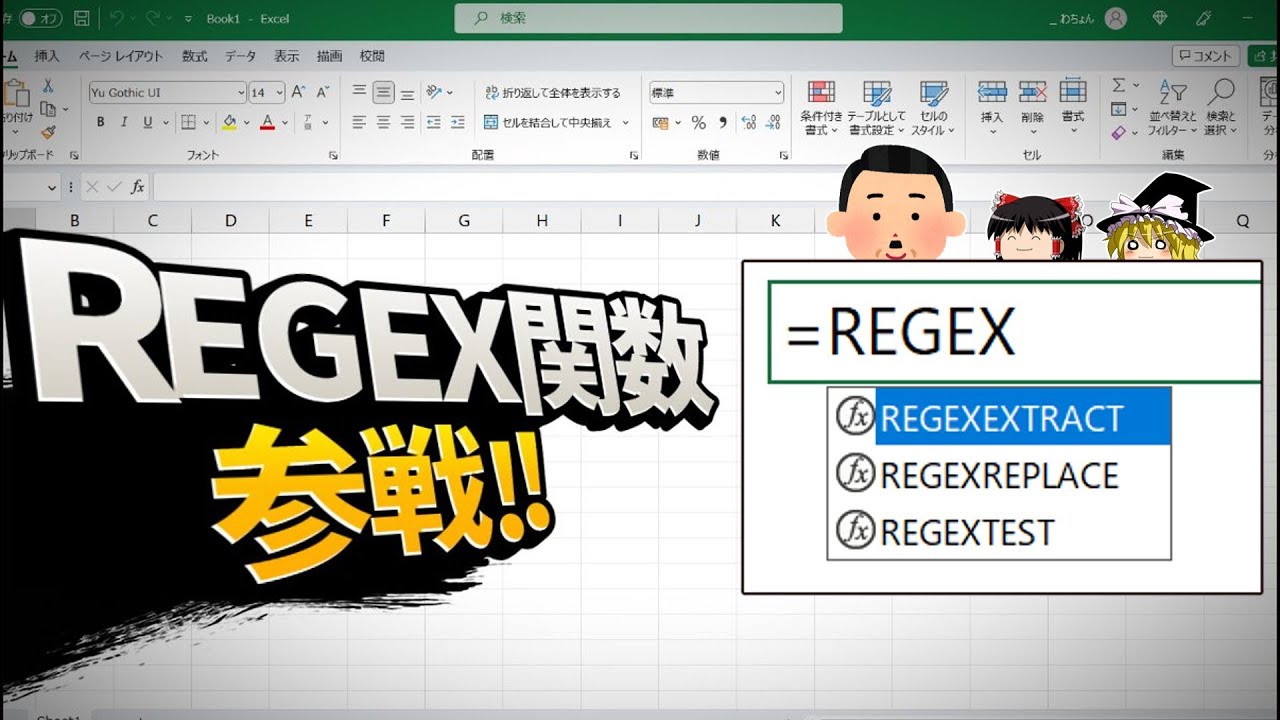Click the Decrease Decimal icon
Screen dimensions: 1280x720
(774, 123)
